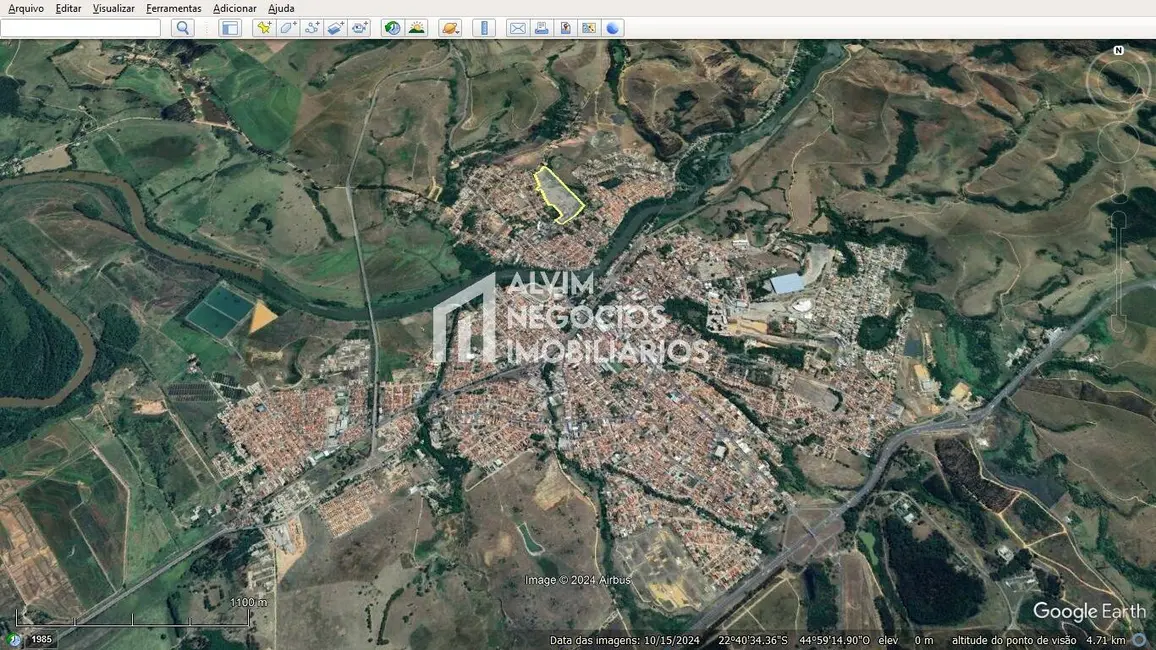The height and width of the screenshot is (650, 1156).
Task: Open the planet switcher dropdown
Action: [x=450, y=28]
